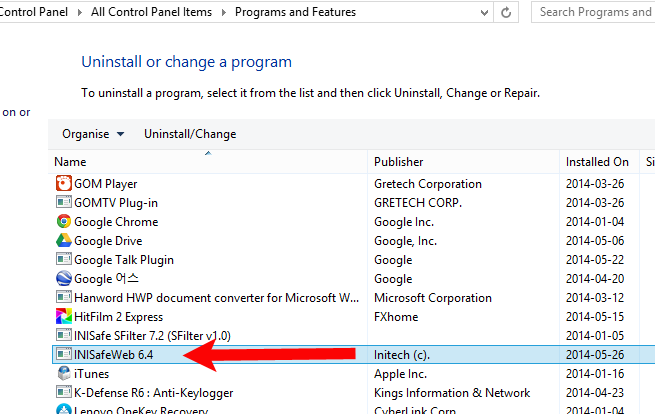Select the Google Chrome entry
Viewport: 655px width, 414px height.
(x=116, y=222)
